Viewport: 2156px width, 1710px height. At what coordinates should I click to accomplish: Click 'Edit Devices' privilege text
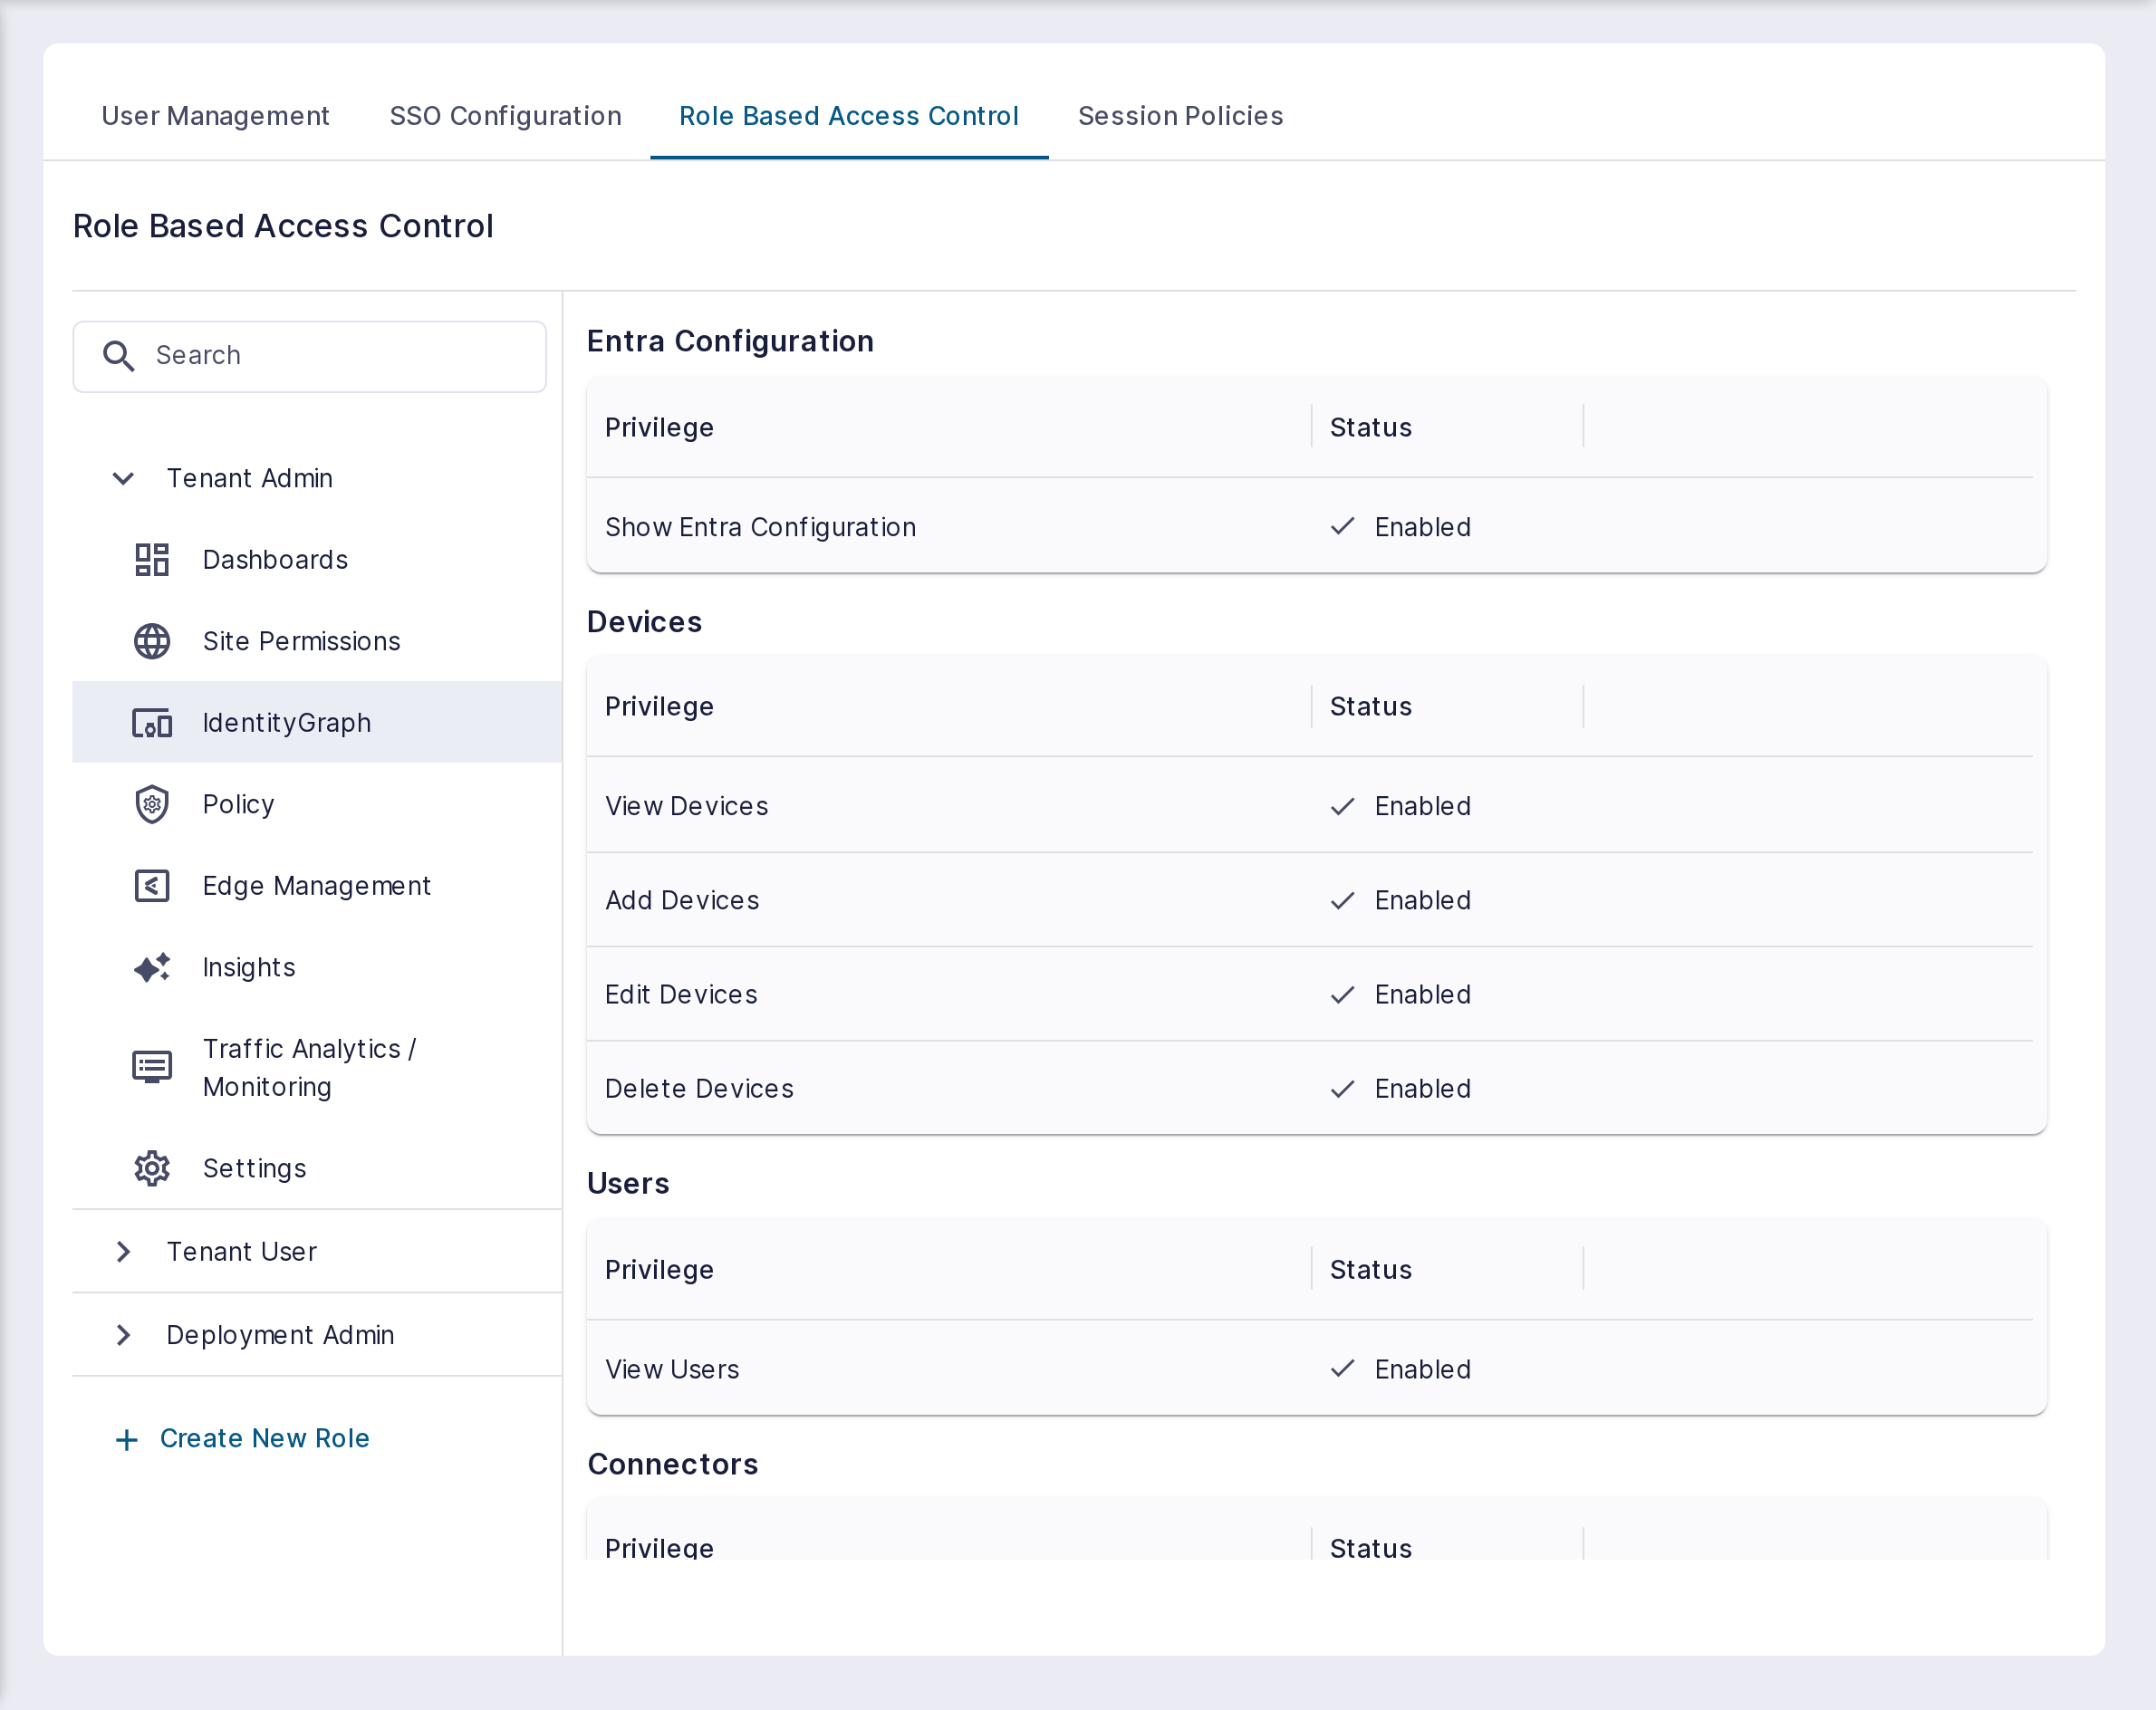pos(681,994)
